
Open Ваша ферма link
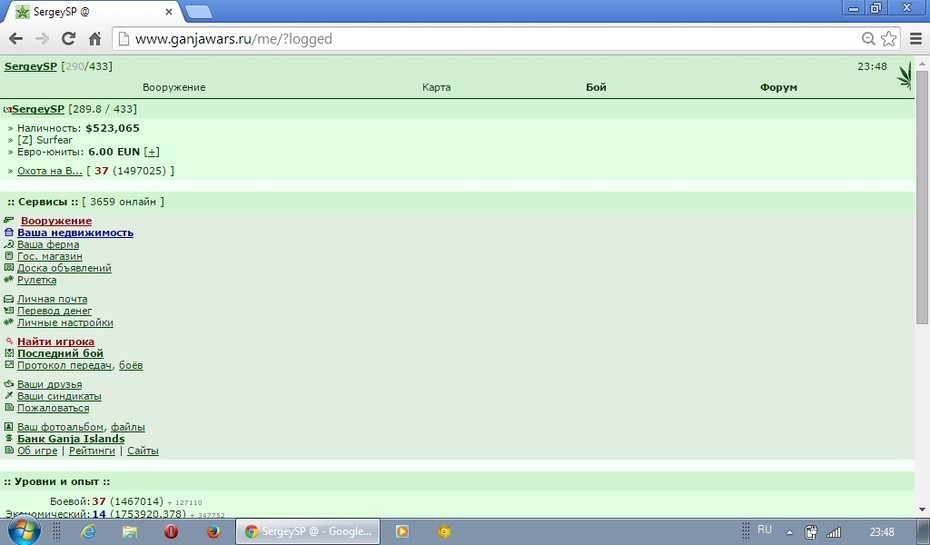(x=48, y=244)
